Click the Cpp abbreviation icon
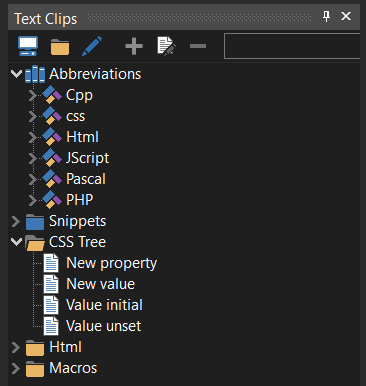366x386 pixels. pos(52,95)
